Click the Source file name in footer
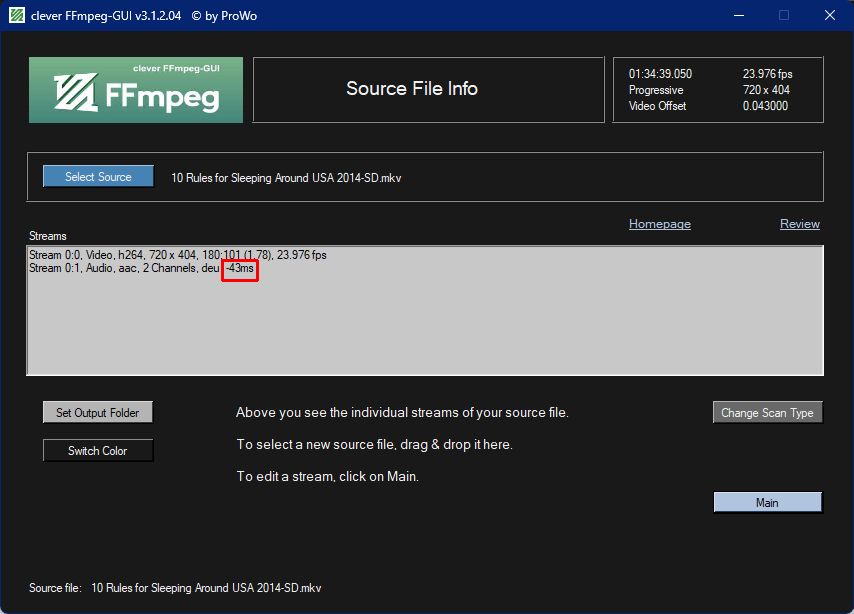854x614 pixels. tap(206, 588)
